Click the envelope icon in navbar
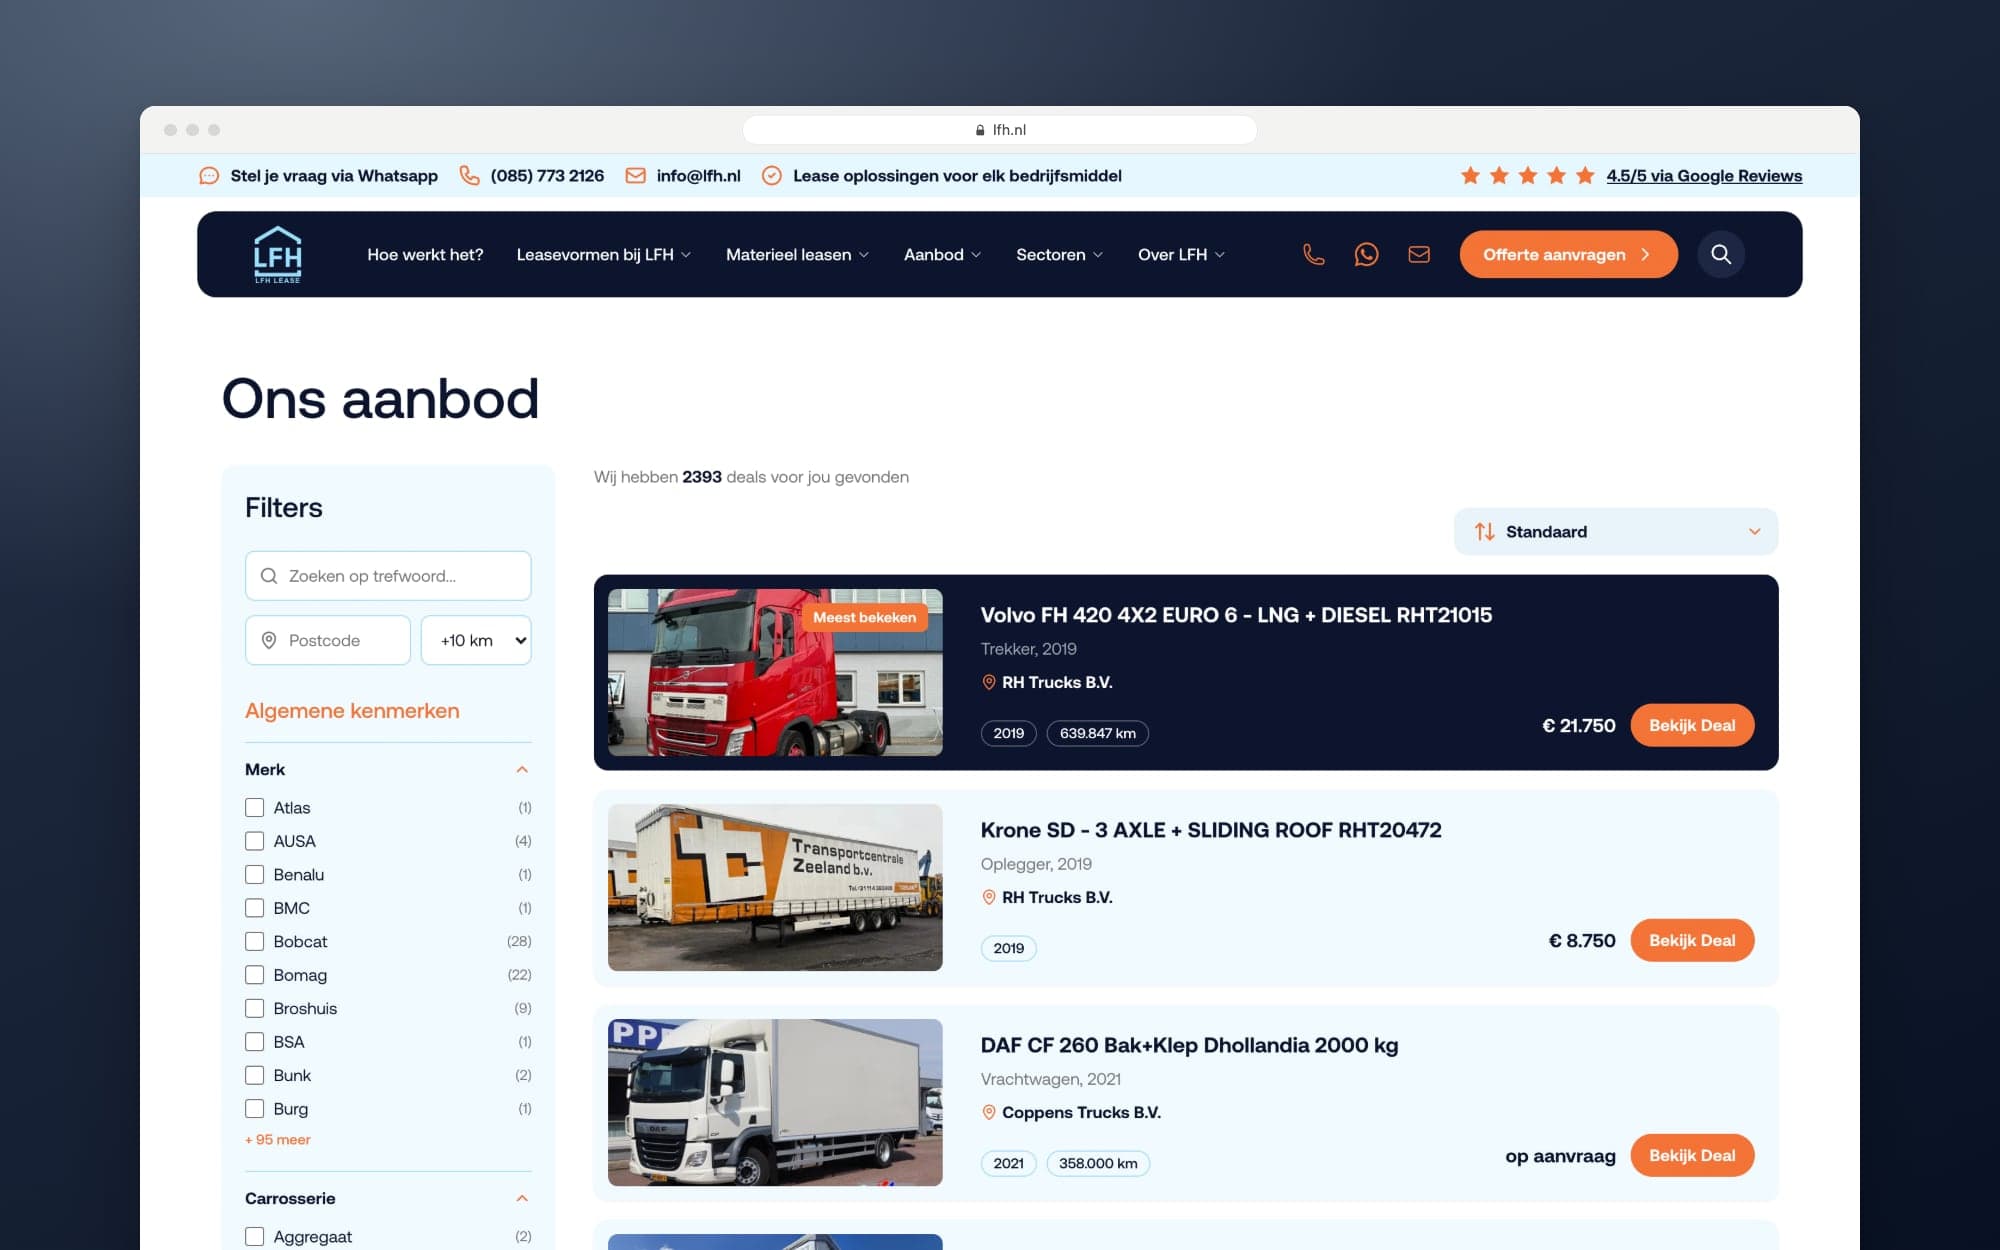The height and width of the screenshot is (1250, 2000). [x=1419, y=254]
